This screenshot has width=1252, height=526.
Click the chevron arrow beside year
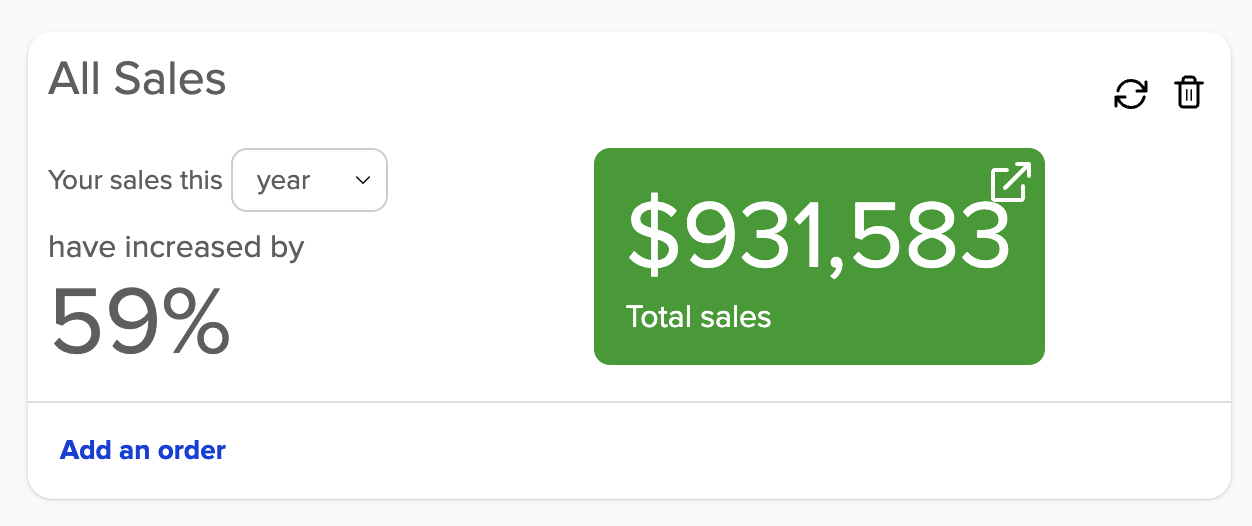click(x=363, y=180)
